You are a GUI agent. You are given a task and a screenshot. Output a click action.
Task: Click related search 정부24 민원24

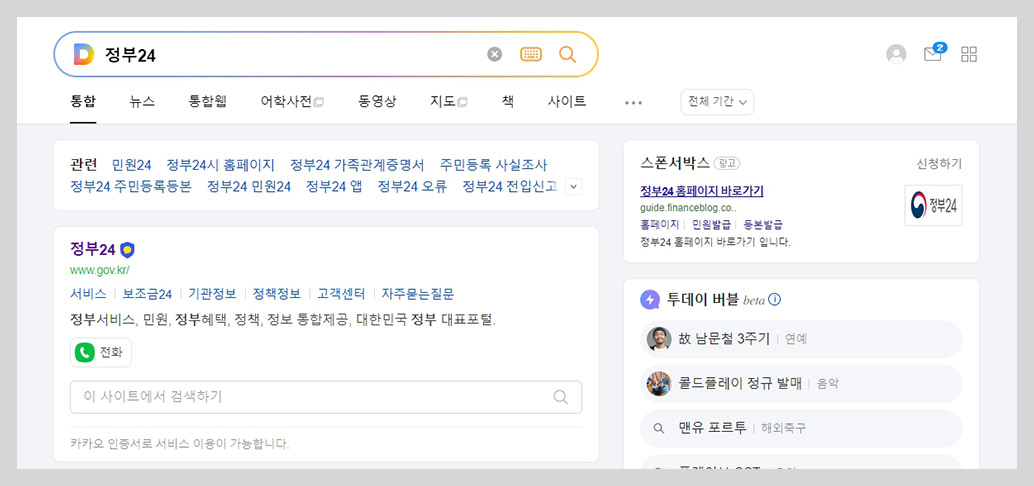pyautogui.click(x=249, y=187)
